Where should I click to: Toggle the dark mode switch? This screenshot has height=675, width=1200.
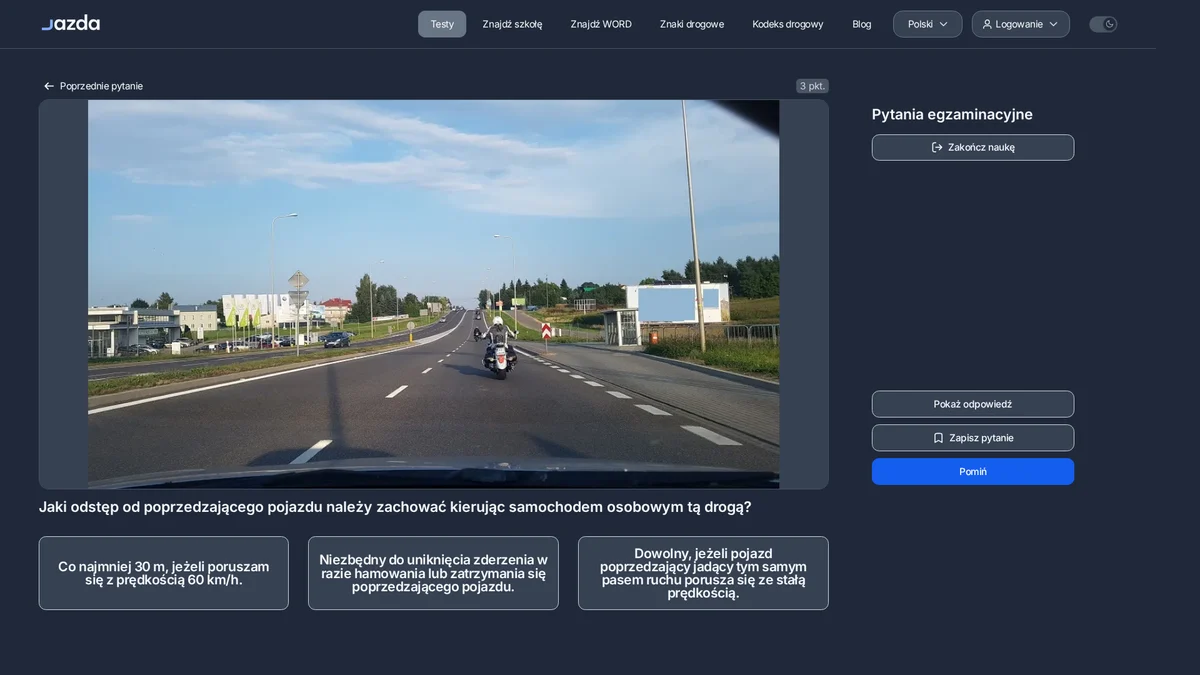coord(1103,24)
